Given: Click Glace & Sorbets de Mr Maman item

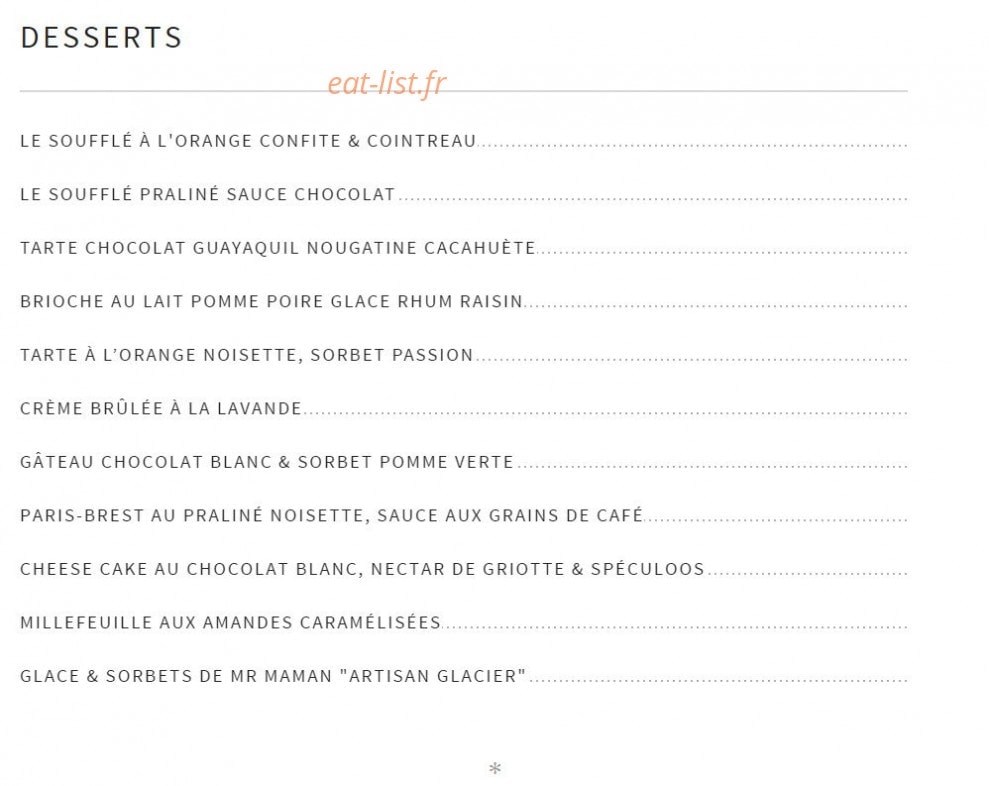Looking at the screenshot, I should click(273, 676).
